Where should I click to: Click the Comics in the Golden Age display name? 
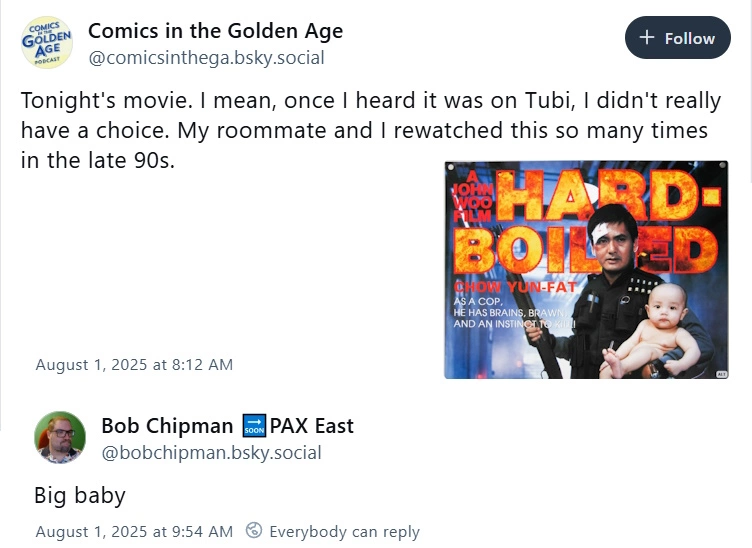215,31
